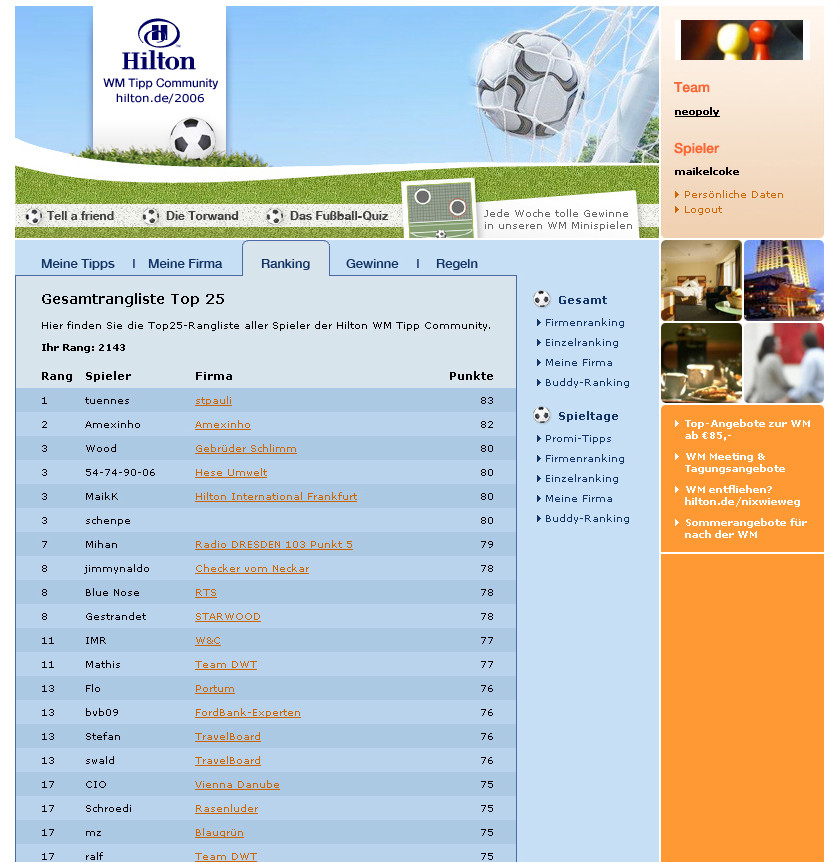Image resolution: width=840 pixels, height=862 pixels.
Task: Open the WM entfliehen nixwieweg link
Action: [743, 495]
